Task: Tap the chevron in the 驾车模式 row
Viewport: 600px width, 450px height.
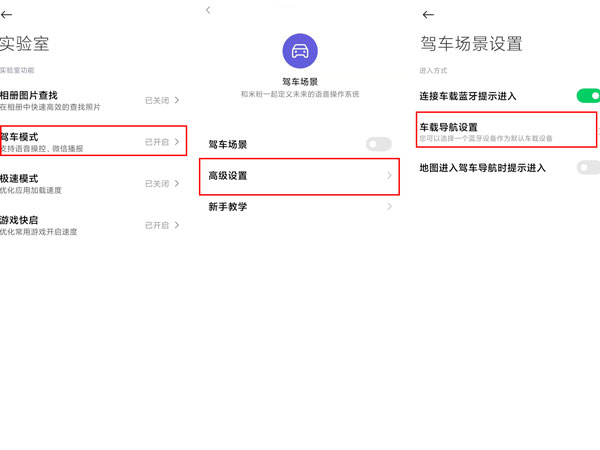Action: [x=178, y=142]
